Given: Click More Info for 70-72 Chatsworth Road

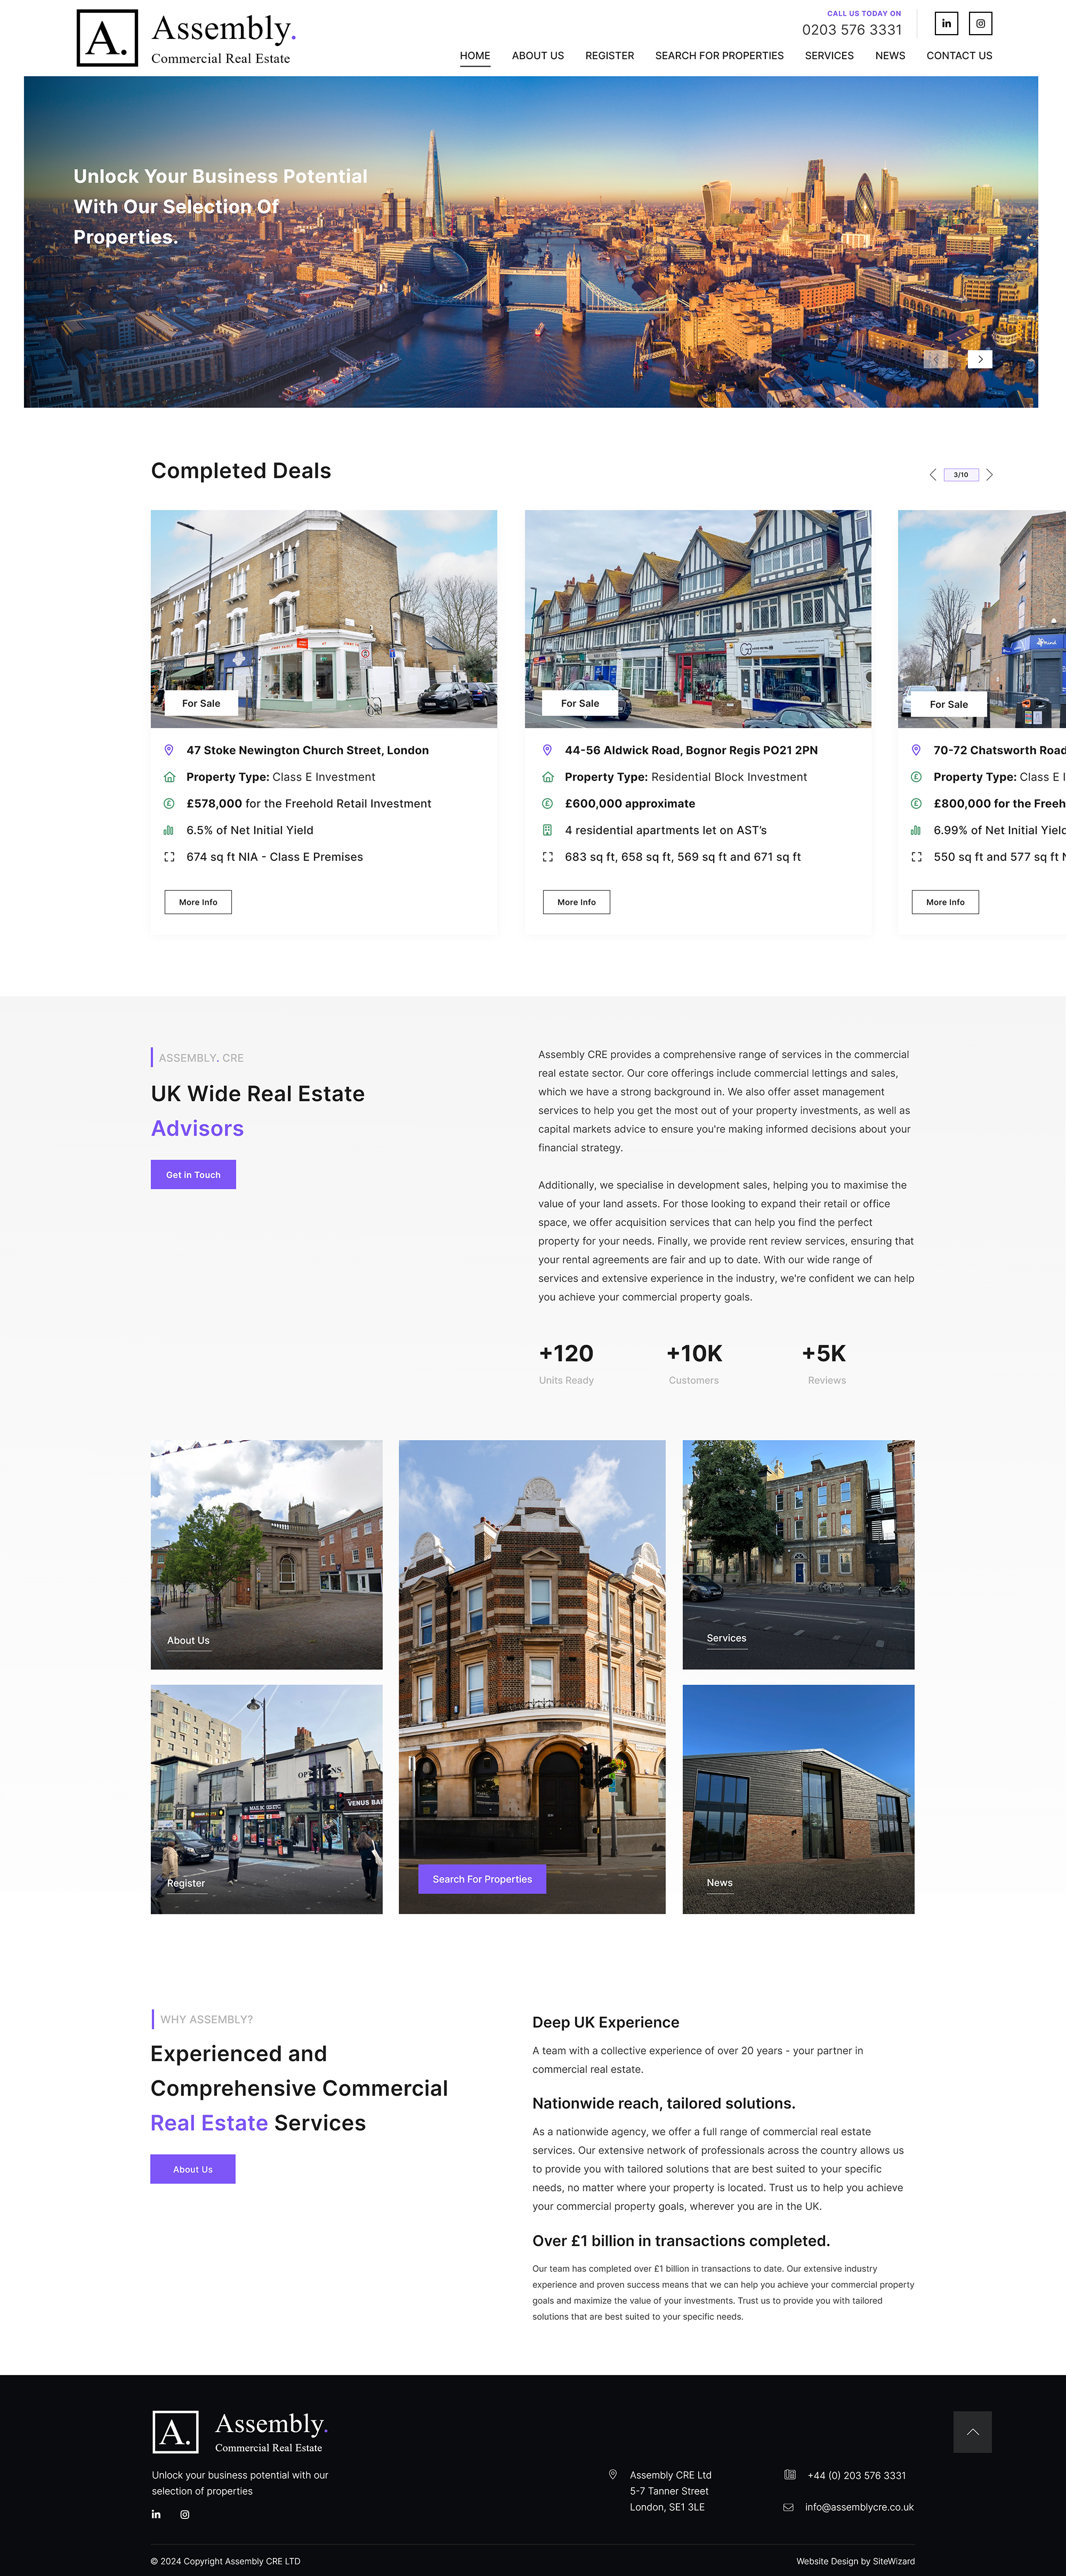Looking at the screenshot, I should (945, 902).
